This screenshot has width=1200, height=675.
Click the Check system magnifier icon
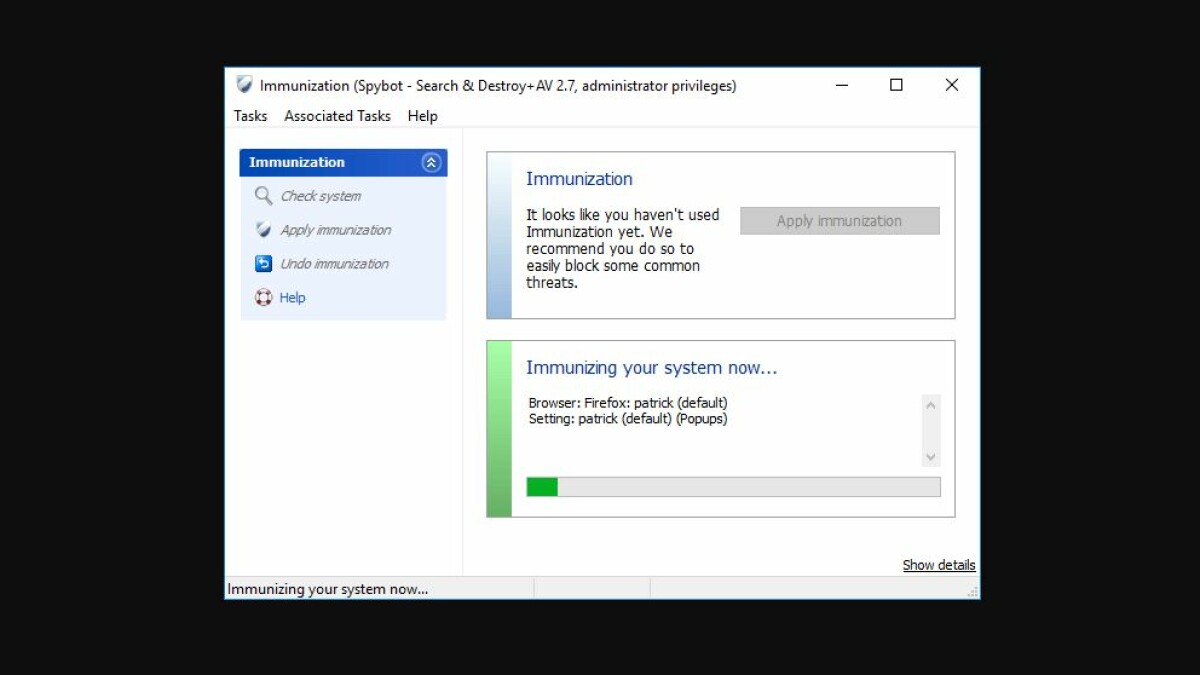[x=263, y=196]
